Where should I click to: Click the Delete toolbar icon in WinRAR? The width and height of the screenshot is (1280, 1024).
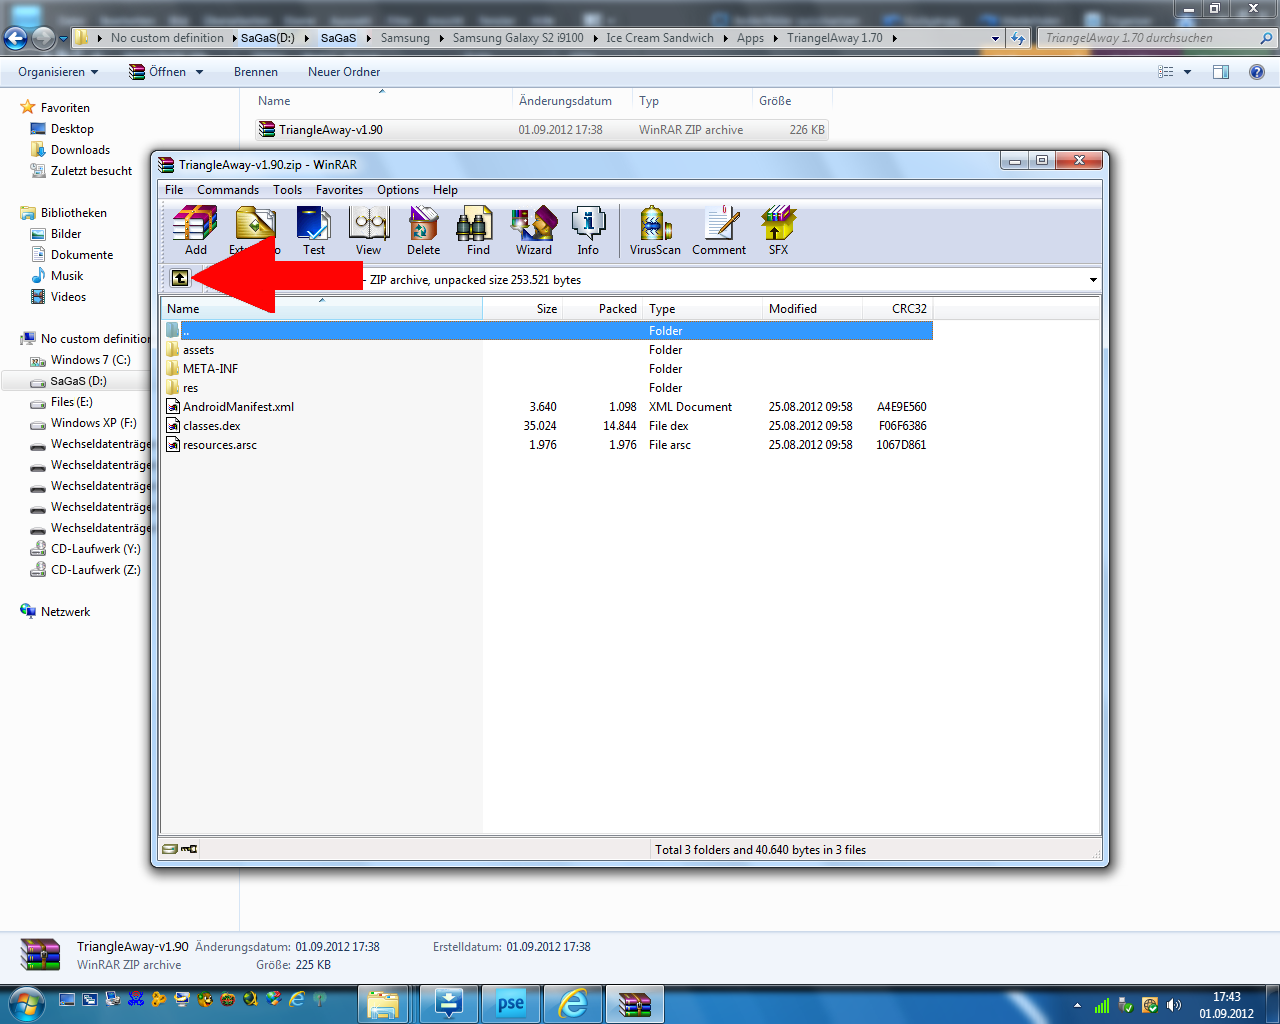click(x=423, y=231)
